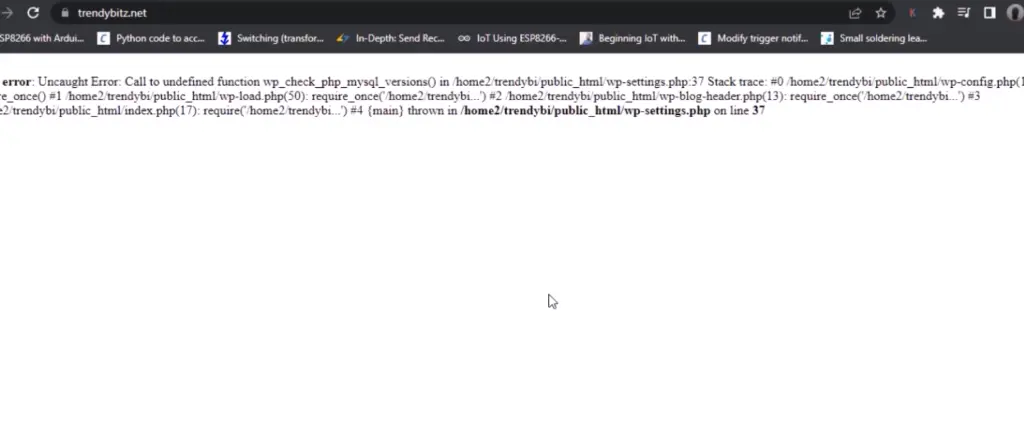The width and height of the screenshot is (1024, 427).
Task: Open the Switching (transfor... bookmark
Action: [272, 39]
